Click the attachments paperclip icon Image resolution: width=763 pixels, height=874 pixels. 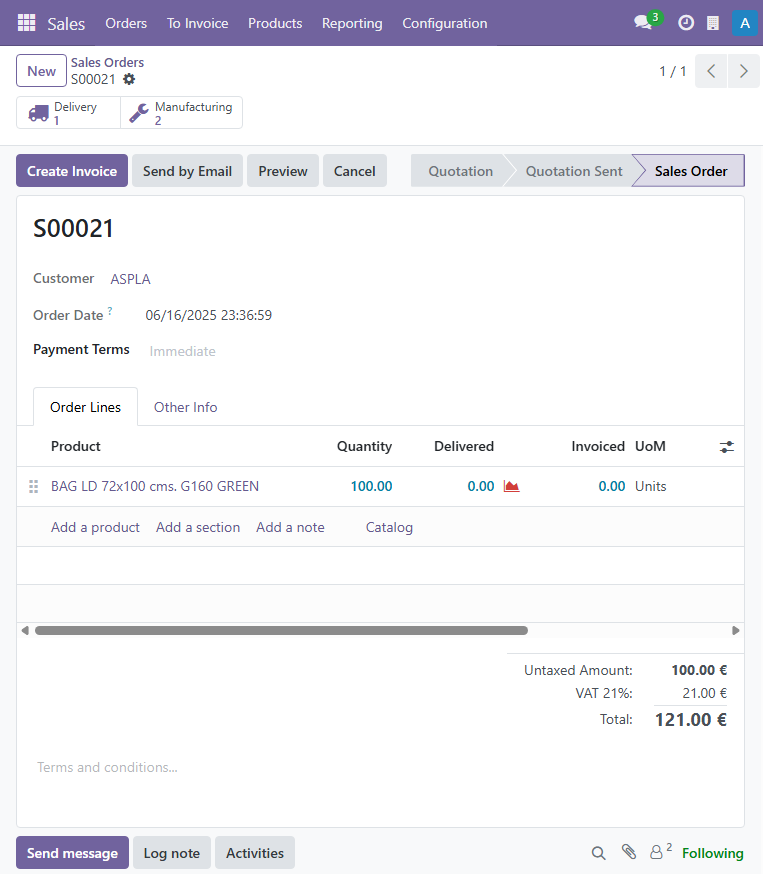coord(629,852)
